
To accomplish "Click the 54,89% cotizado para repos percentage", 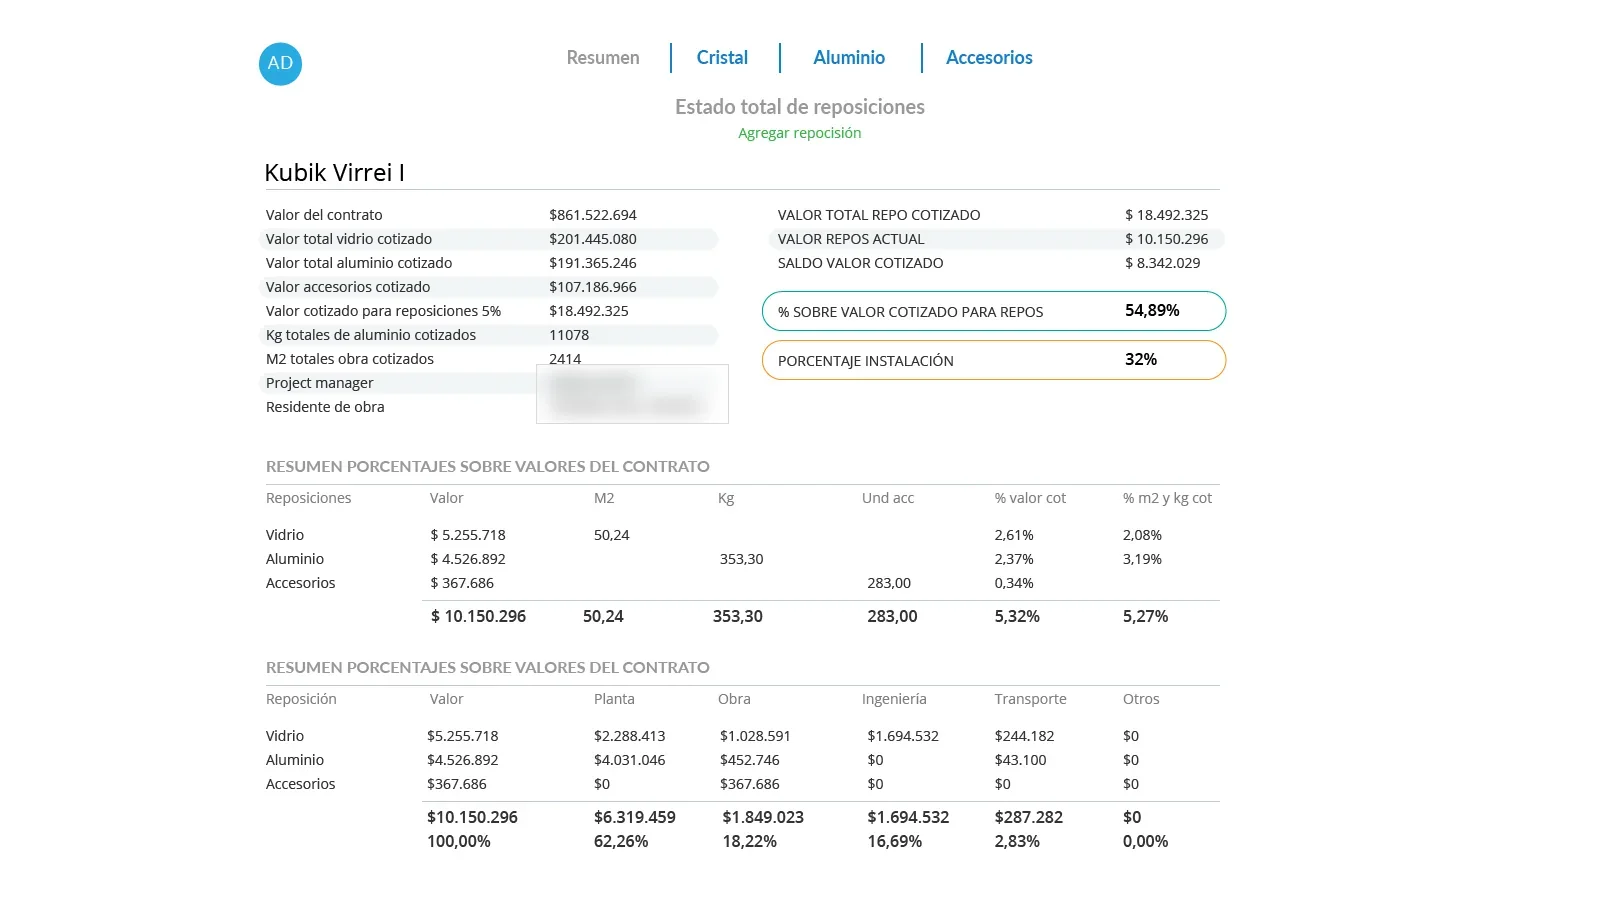I will (1152, 311).
